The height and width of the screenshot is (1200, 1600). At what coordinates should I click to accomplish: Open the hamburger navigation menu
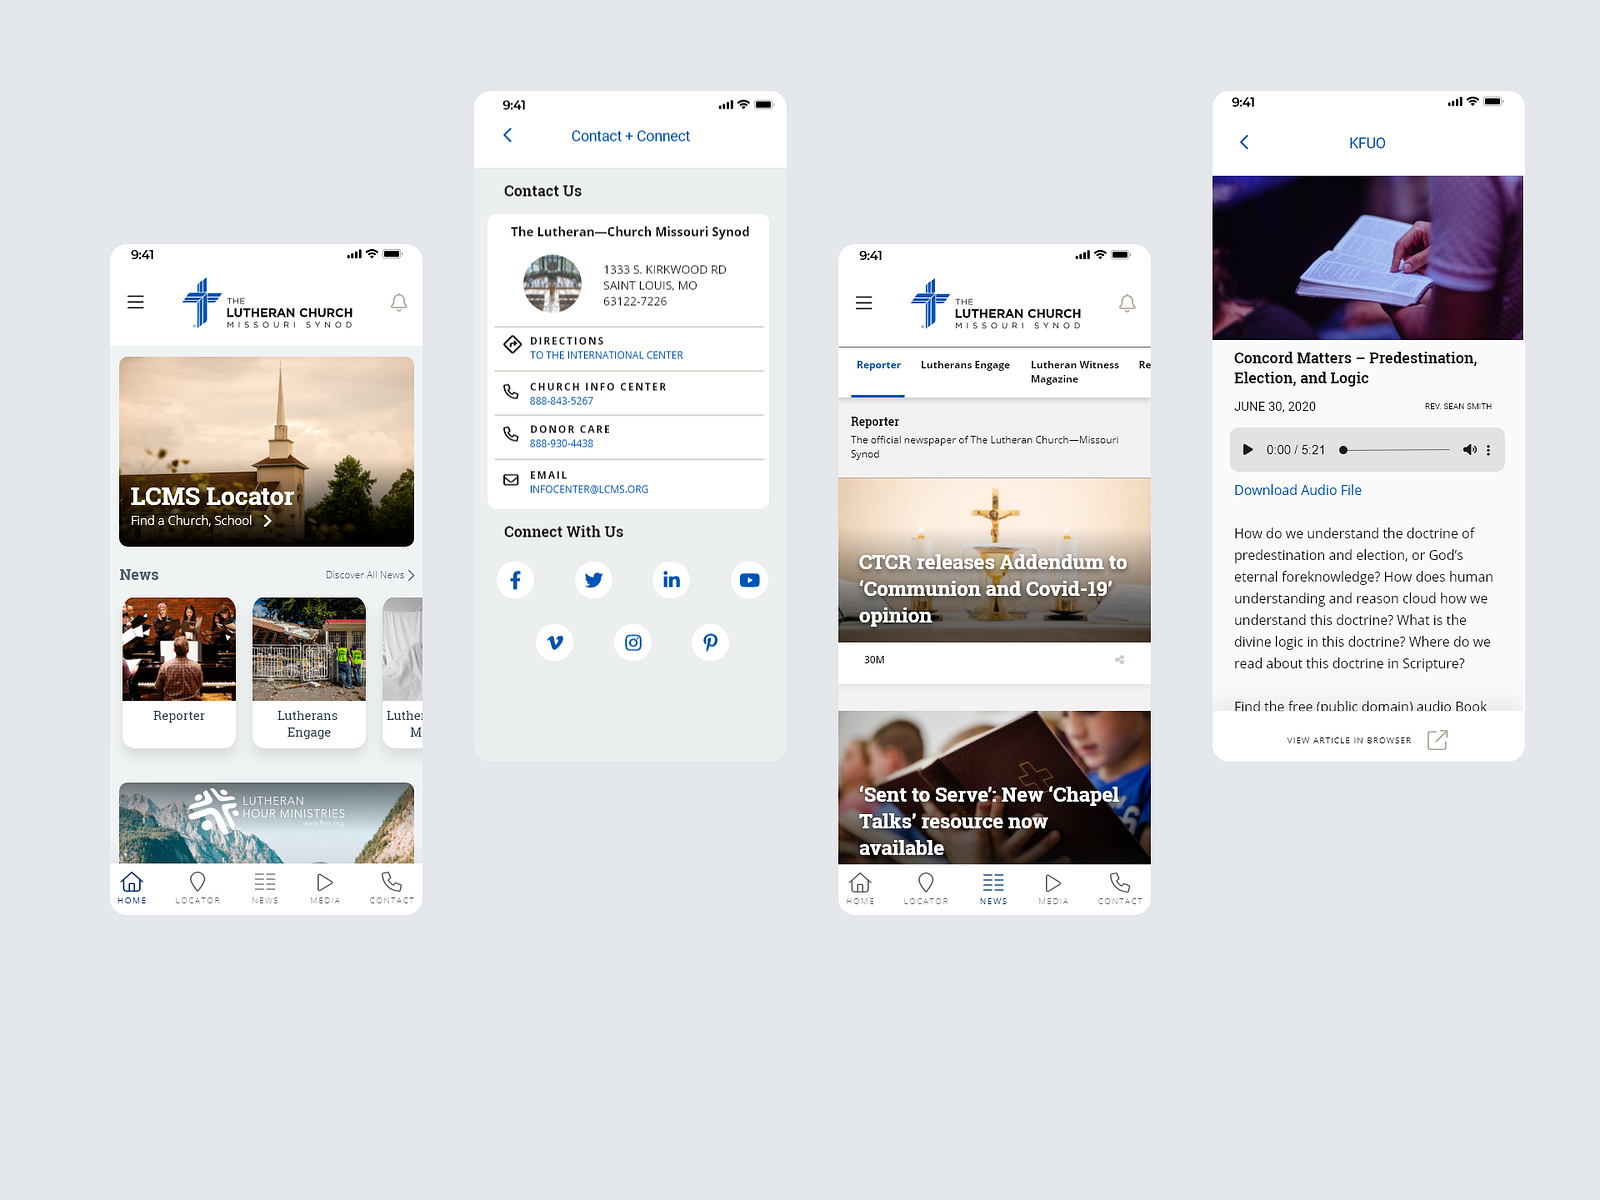click(136, 301)
